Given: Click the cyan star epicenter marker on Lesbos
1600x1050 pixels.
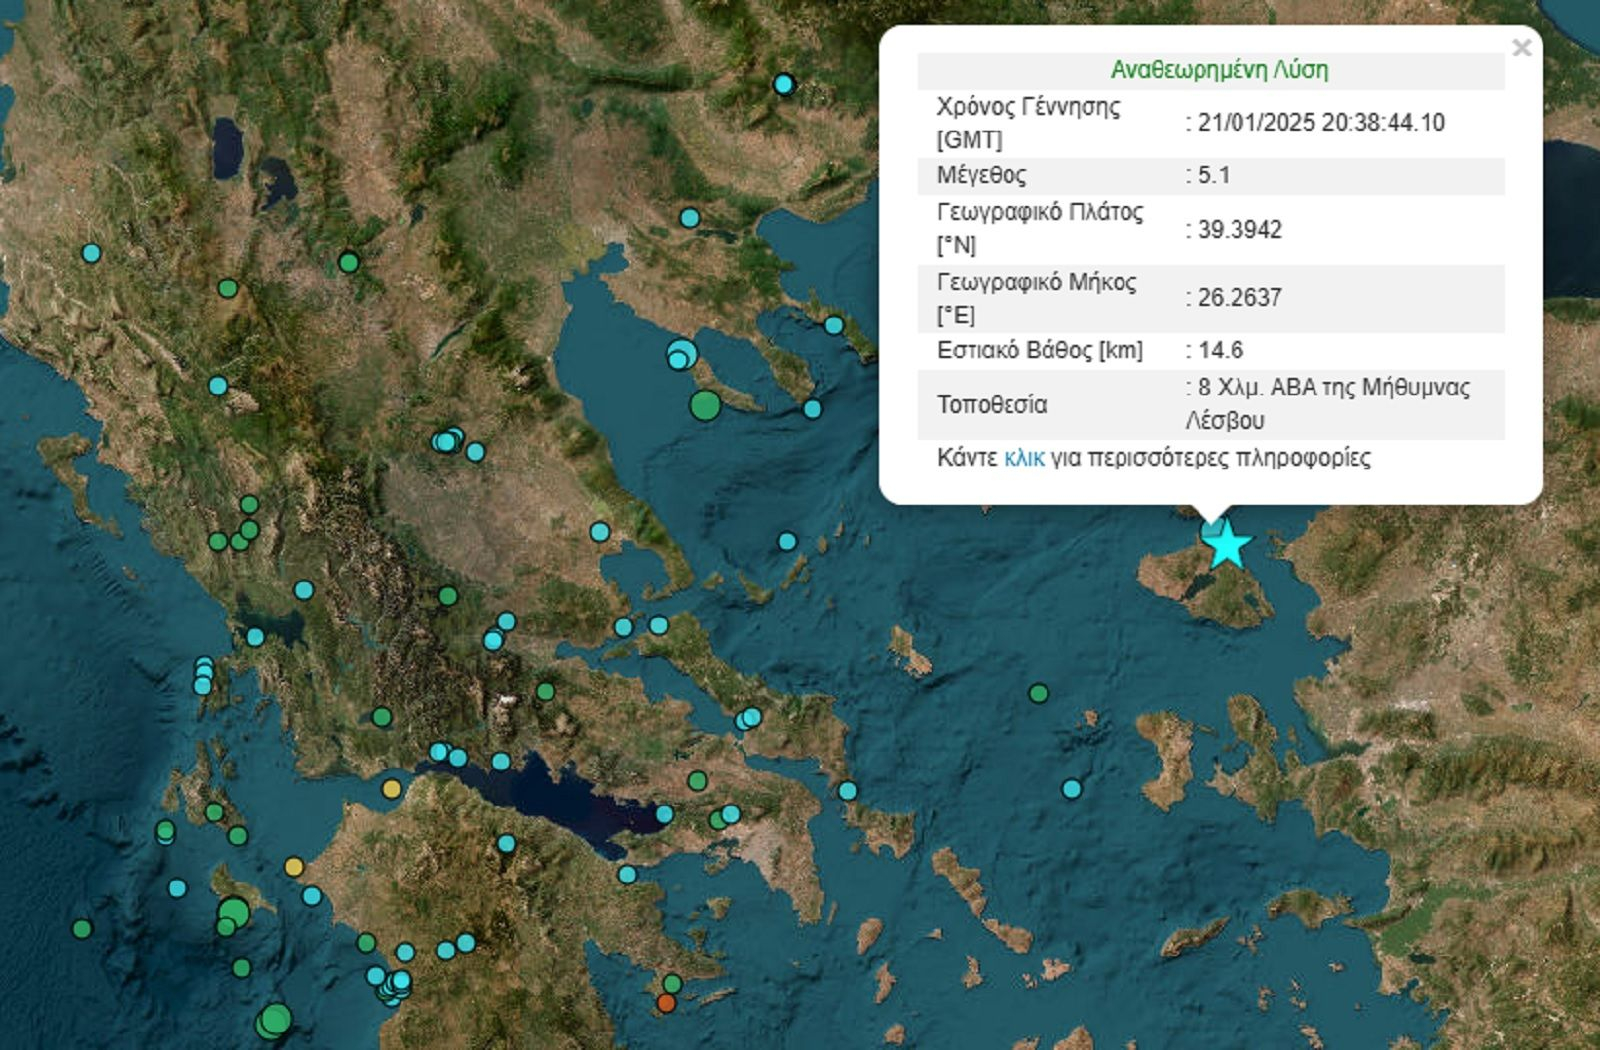Looking at the screenshot, I should point(1226,545).
